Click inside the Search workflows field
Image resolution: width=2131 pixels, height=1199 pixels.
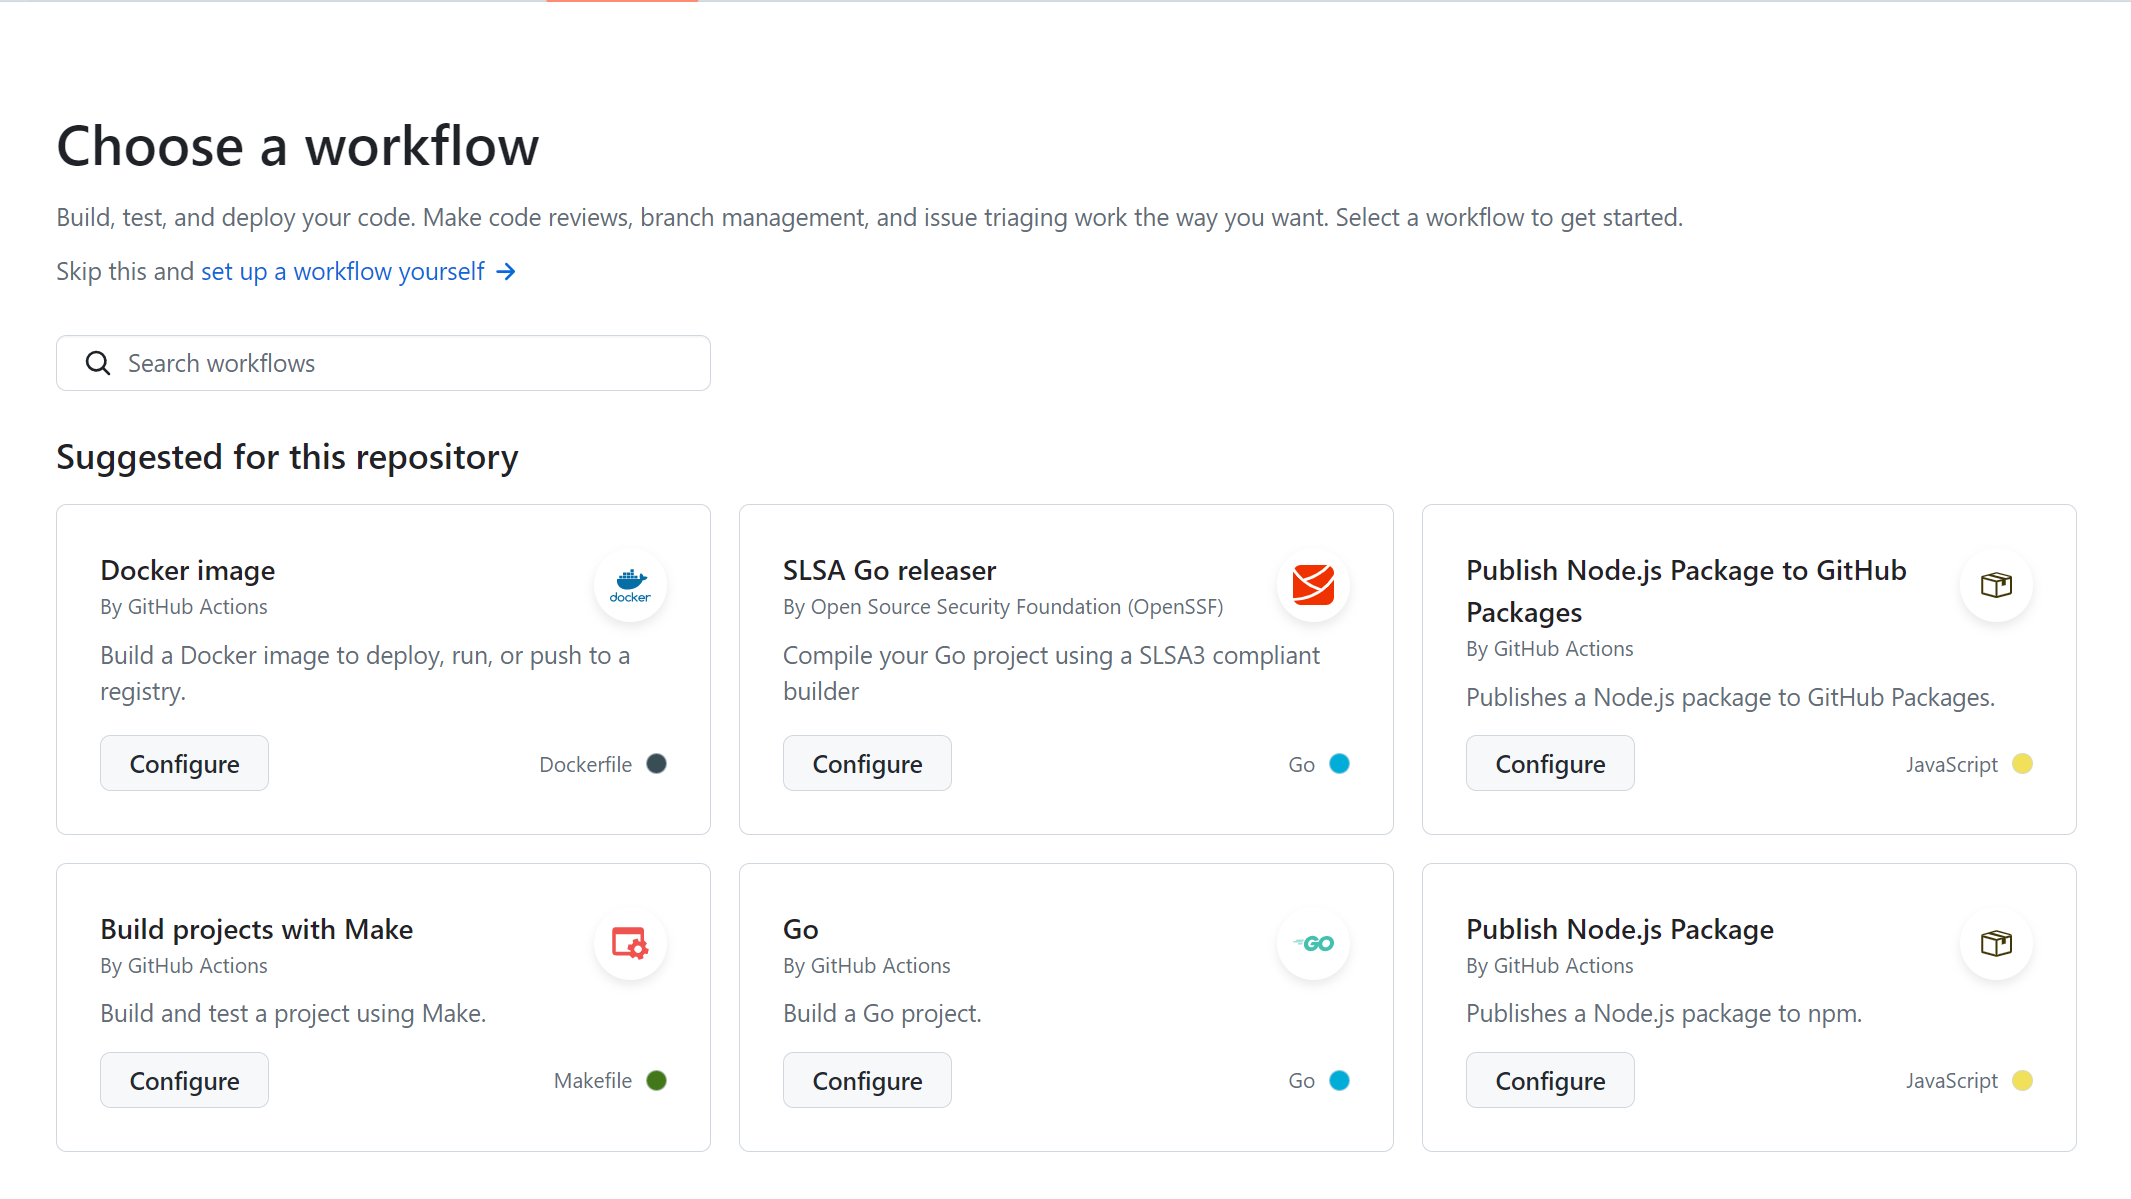coord(300,362)
